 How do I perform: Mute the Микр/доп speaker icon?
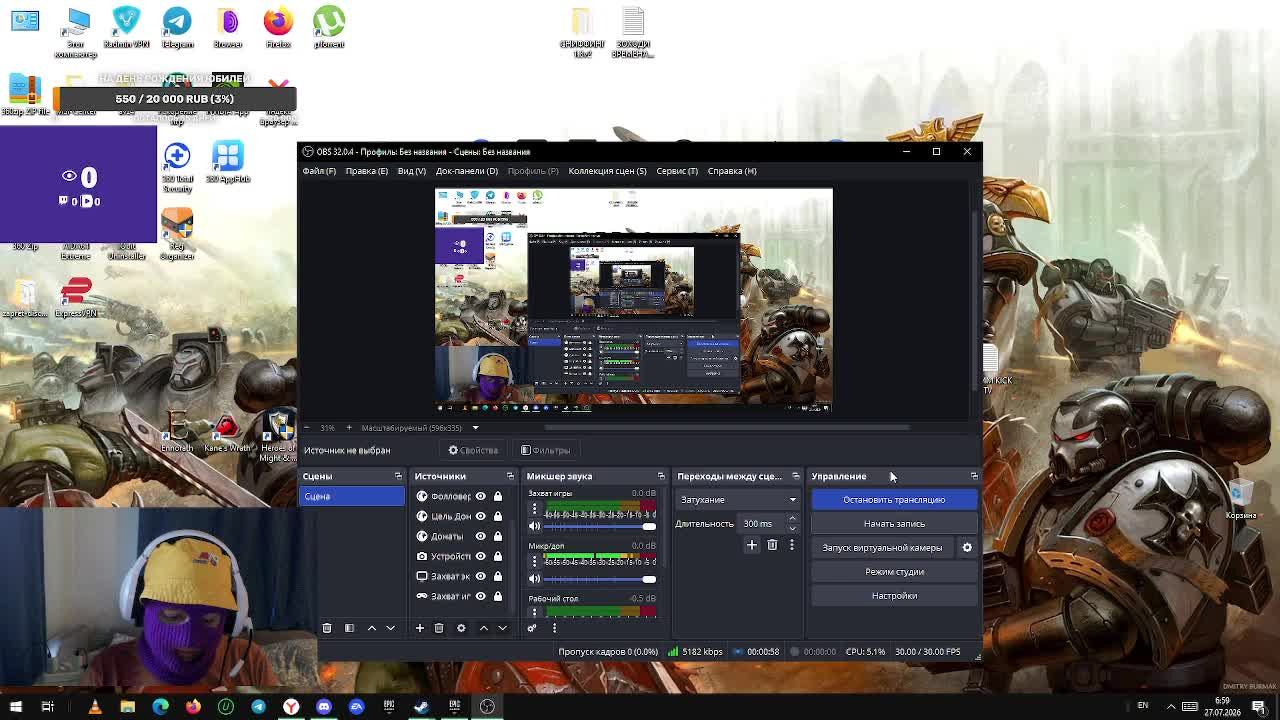(x=534, y=579)
